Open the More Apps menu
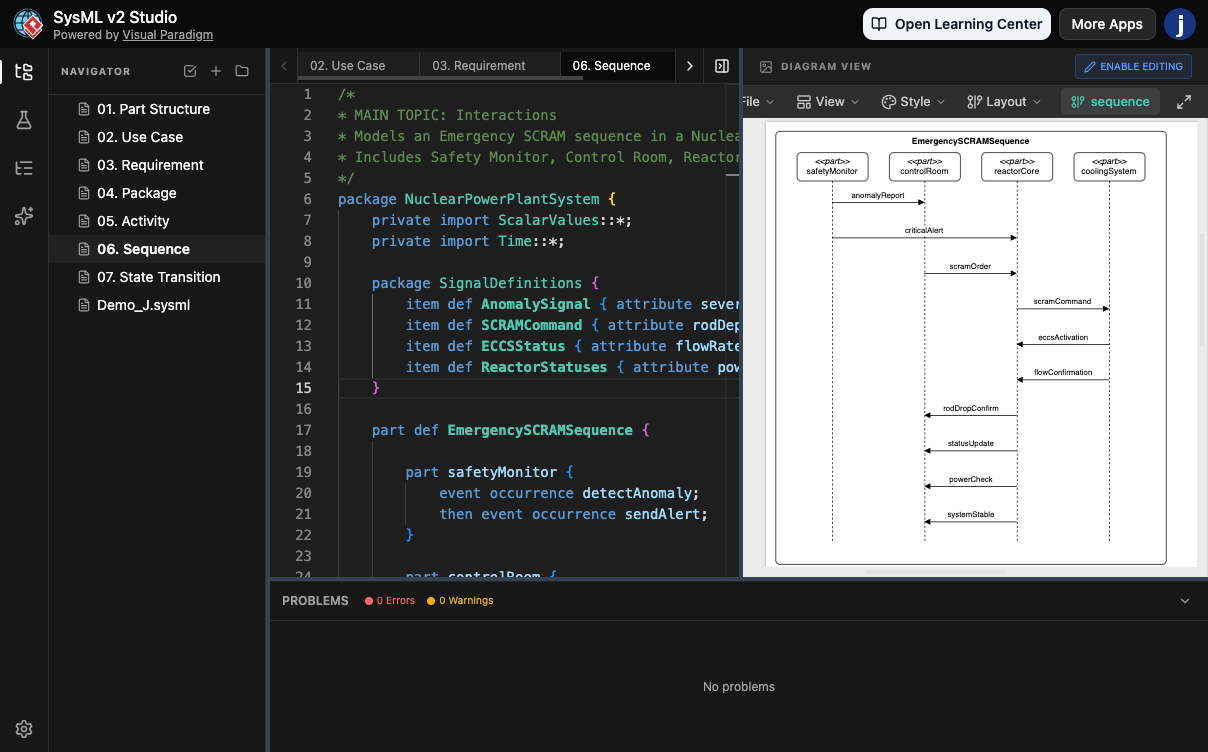This screenshot has width=1208, height=752. (x=1107, y=24)
